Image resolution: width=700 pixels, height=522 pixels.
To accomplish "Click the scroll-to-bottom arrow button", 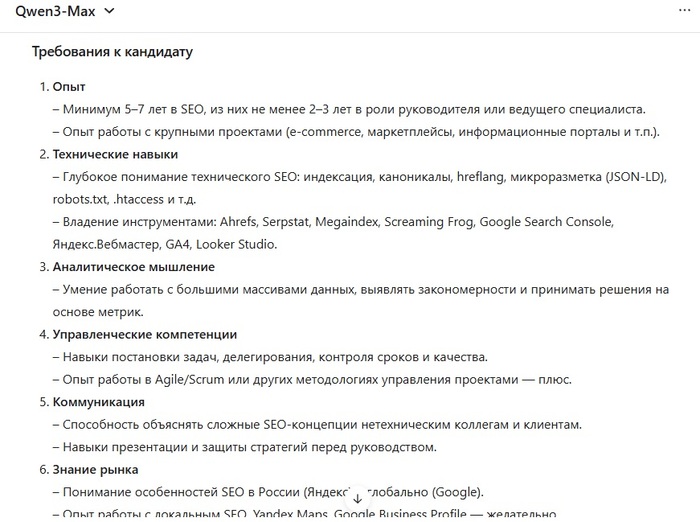I will [358, 497].
